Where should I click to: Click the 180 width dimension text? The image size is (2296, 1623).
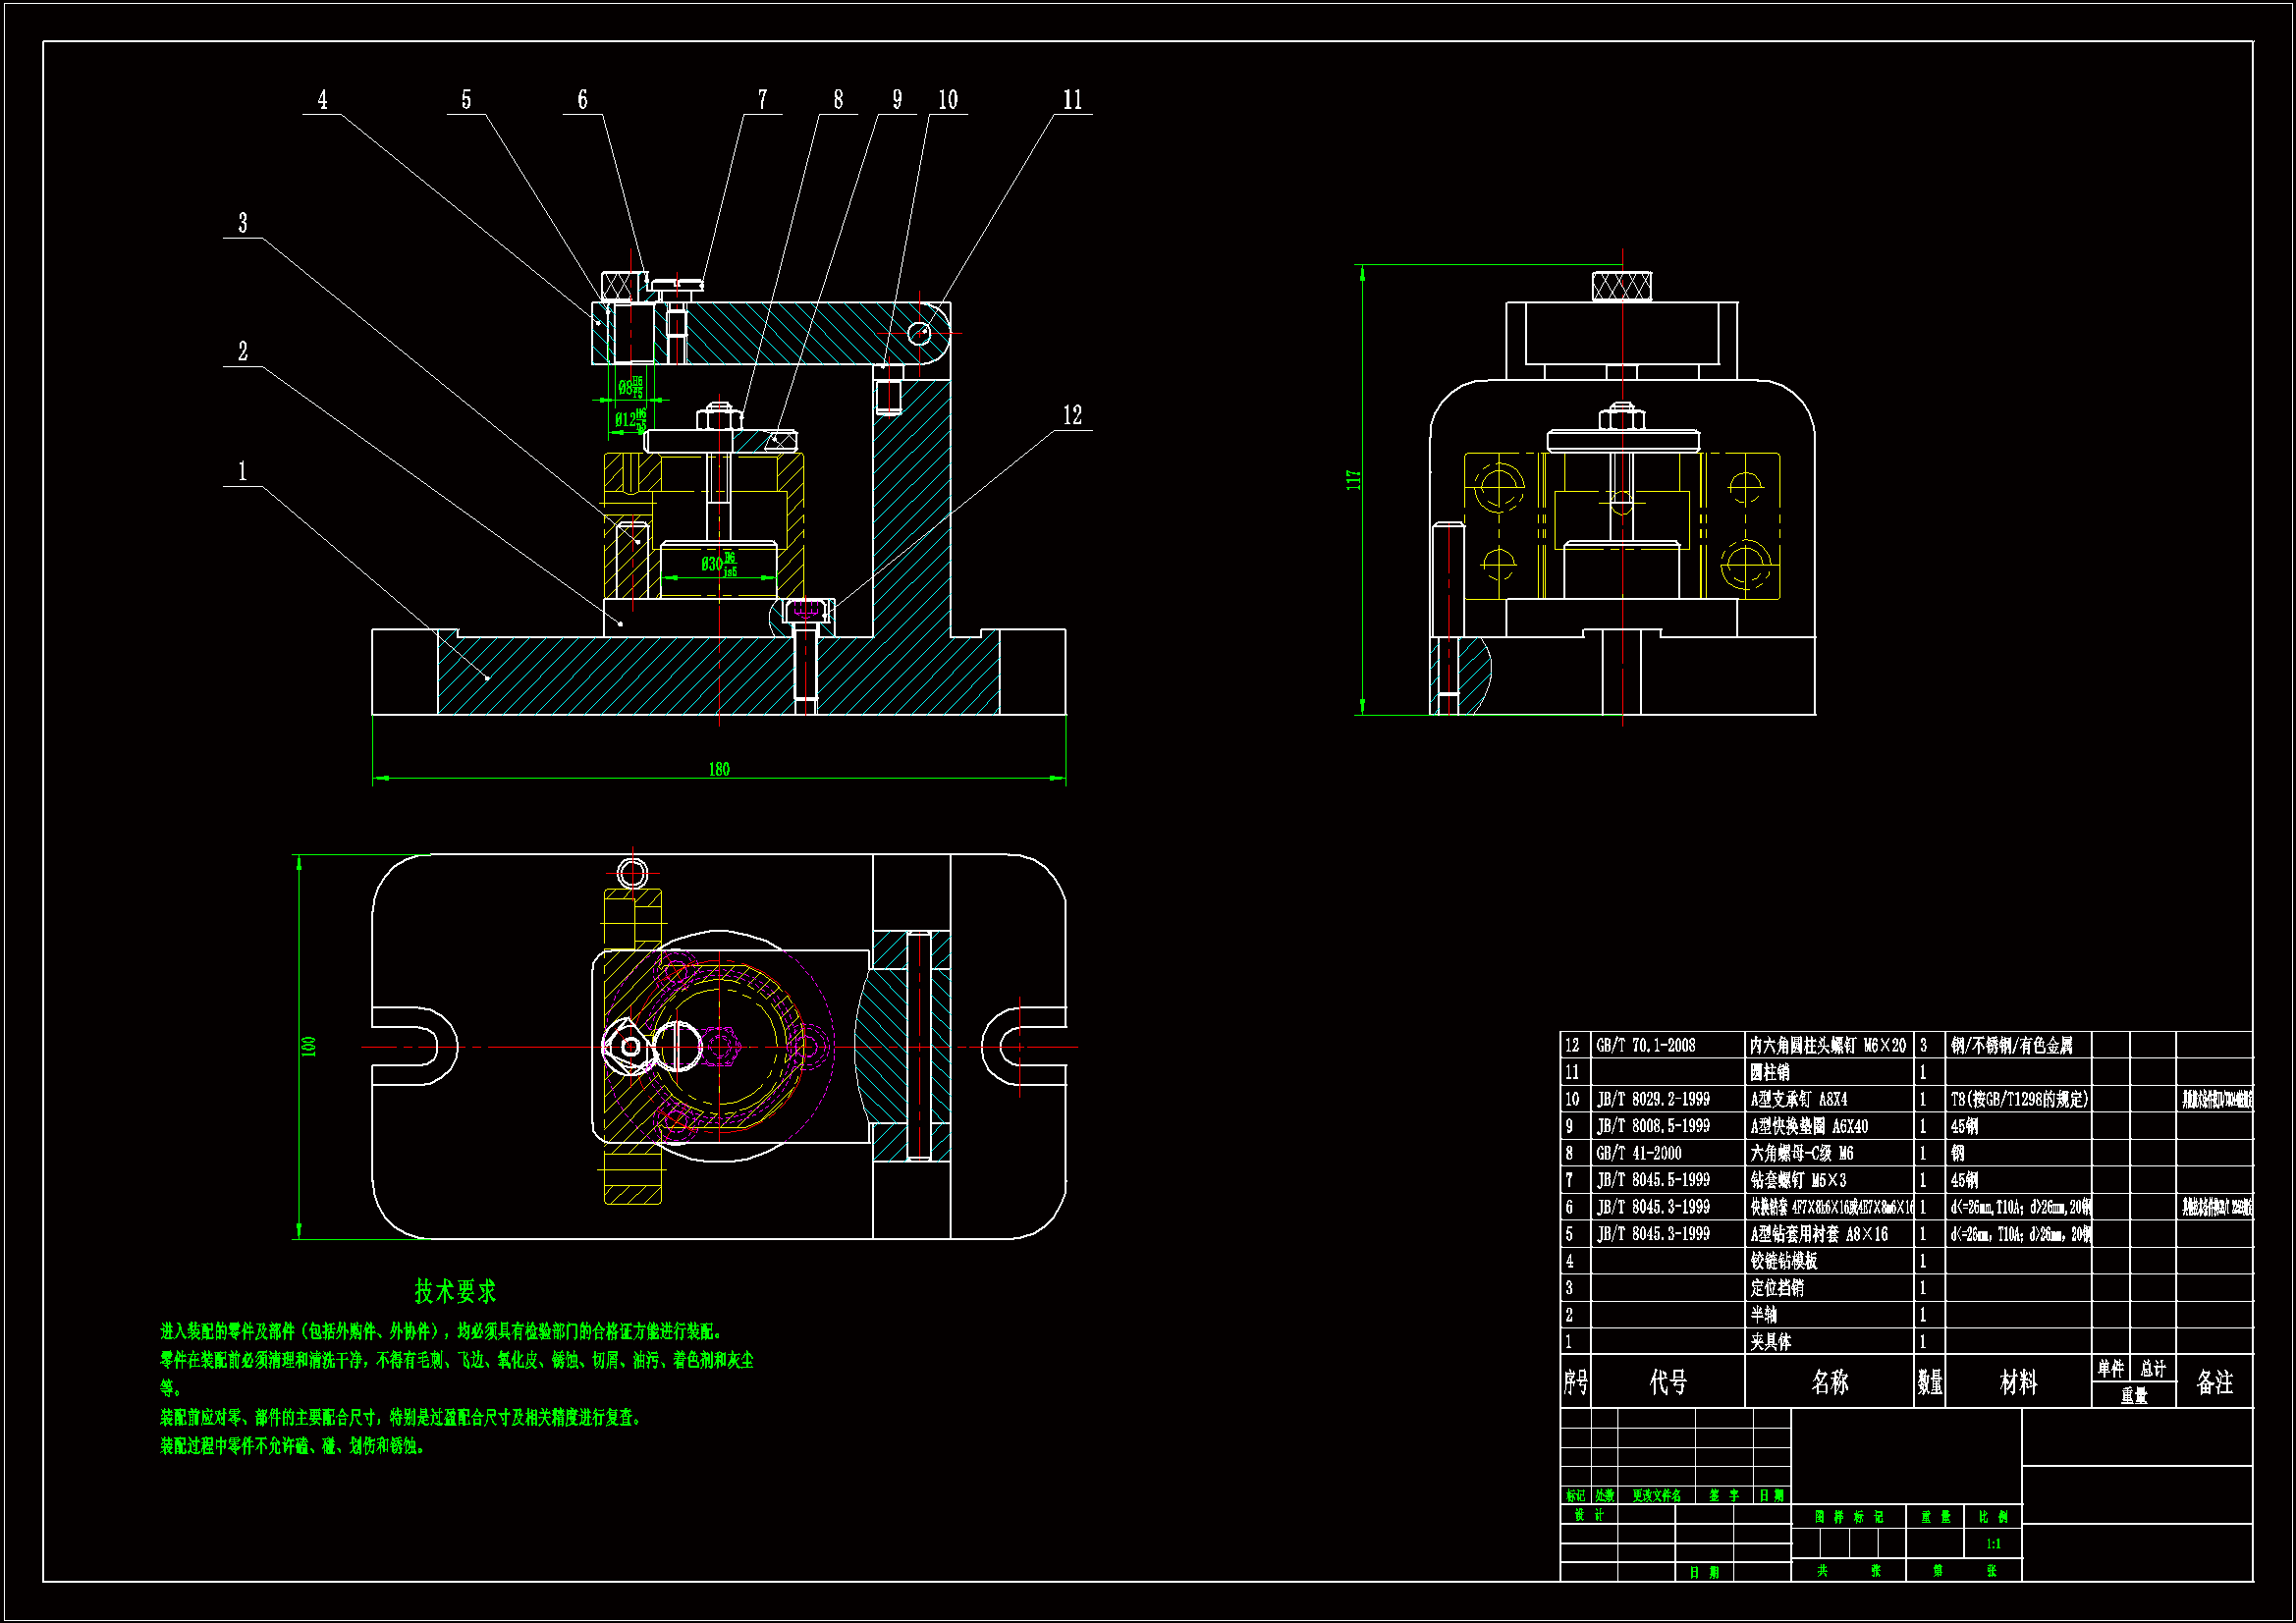[719, 769]
